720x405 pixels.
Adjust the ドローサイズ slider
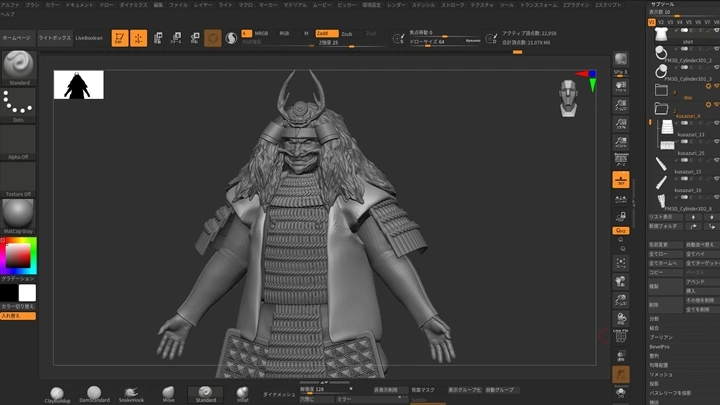pyautogui.click(x=444, y=42)
